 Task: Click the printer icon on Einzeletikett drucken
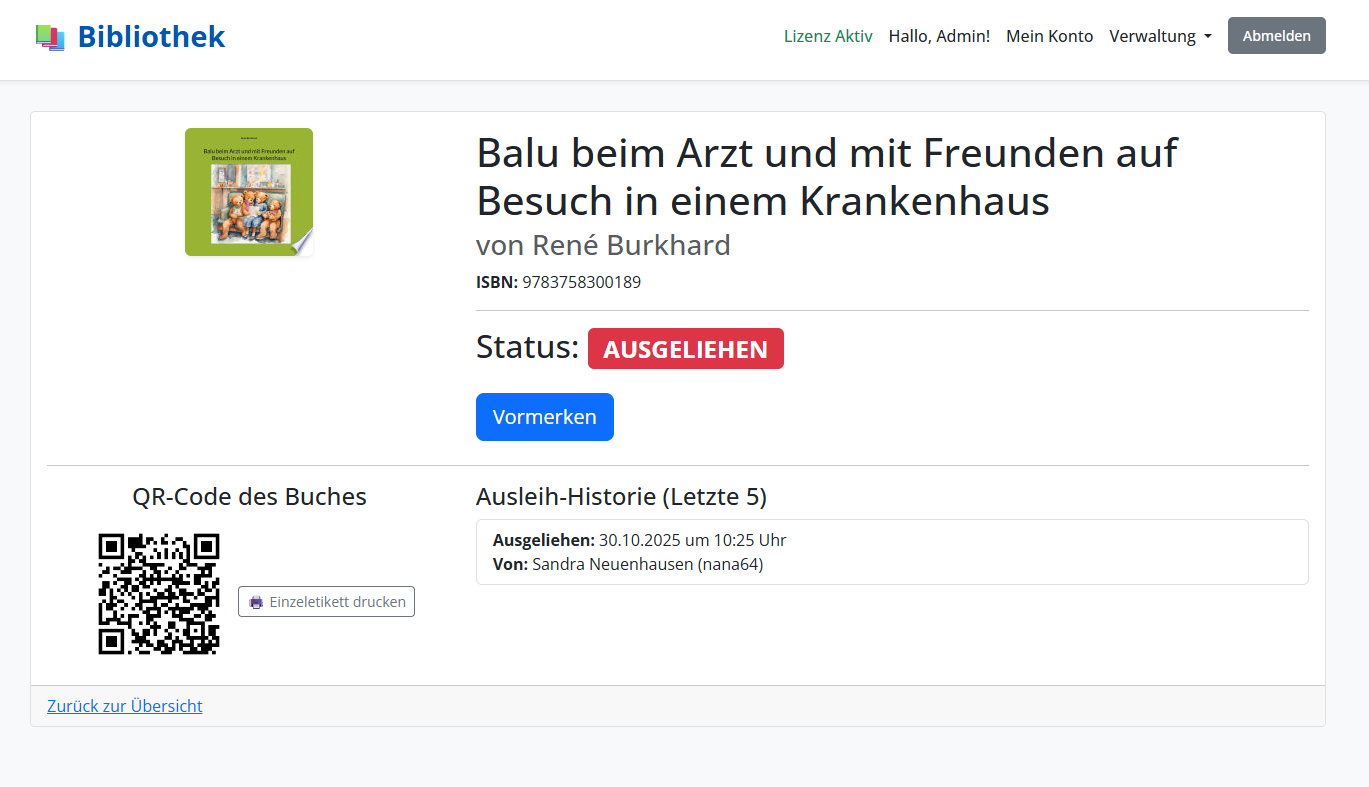click(256, 601)
